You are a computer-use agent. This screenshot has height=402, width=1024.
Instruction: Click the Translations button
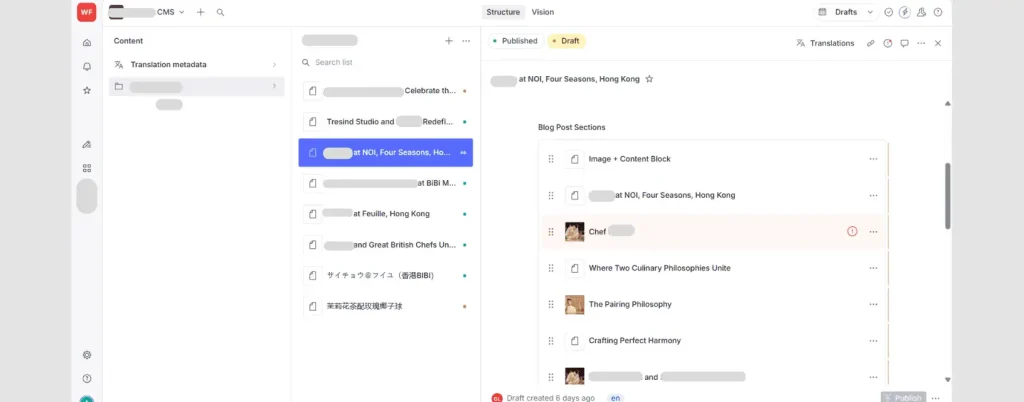coord(825,43)
